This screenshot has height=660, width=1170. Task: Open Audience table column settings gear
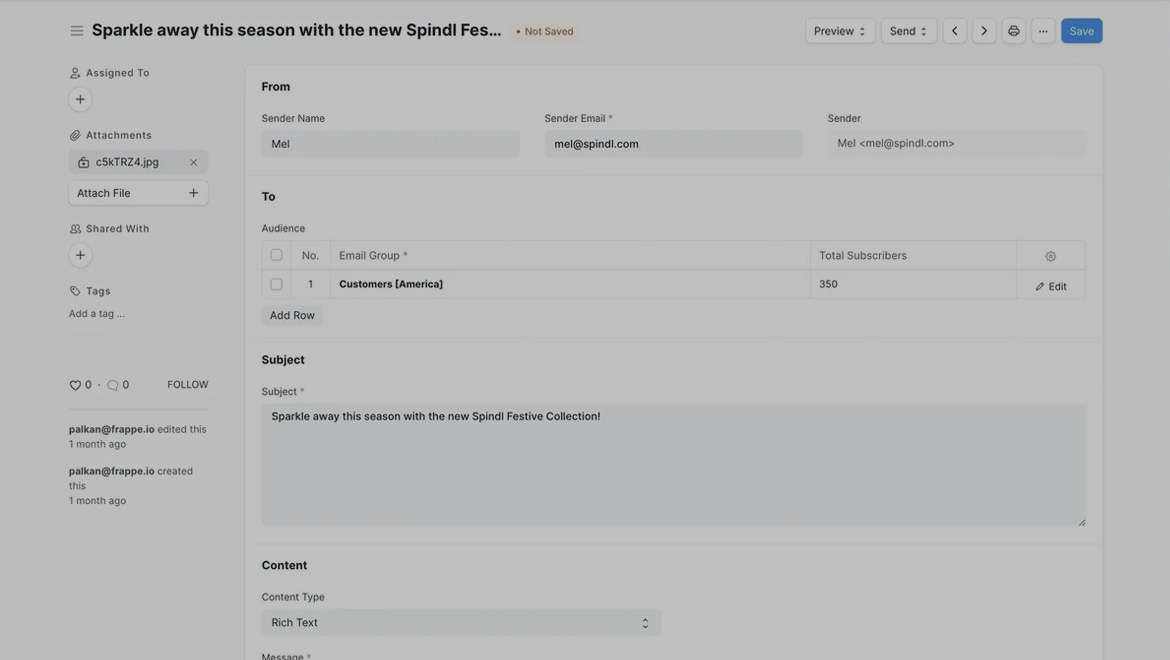(1050, 256)
